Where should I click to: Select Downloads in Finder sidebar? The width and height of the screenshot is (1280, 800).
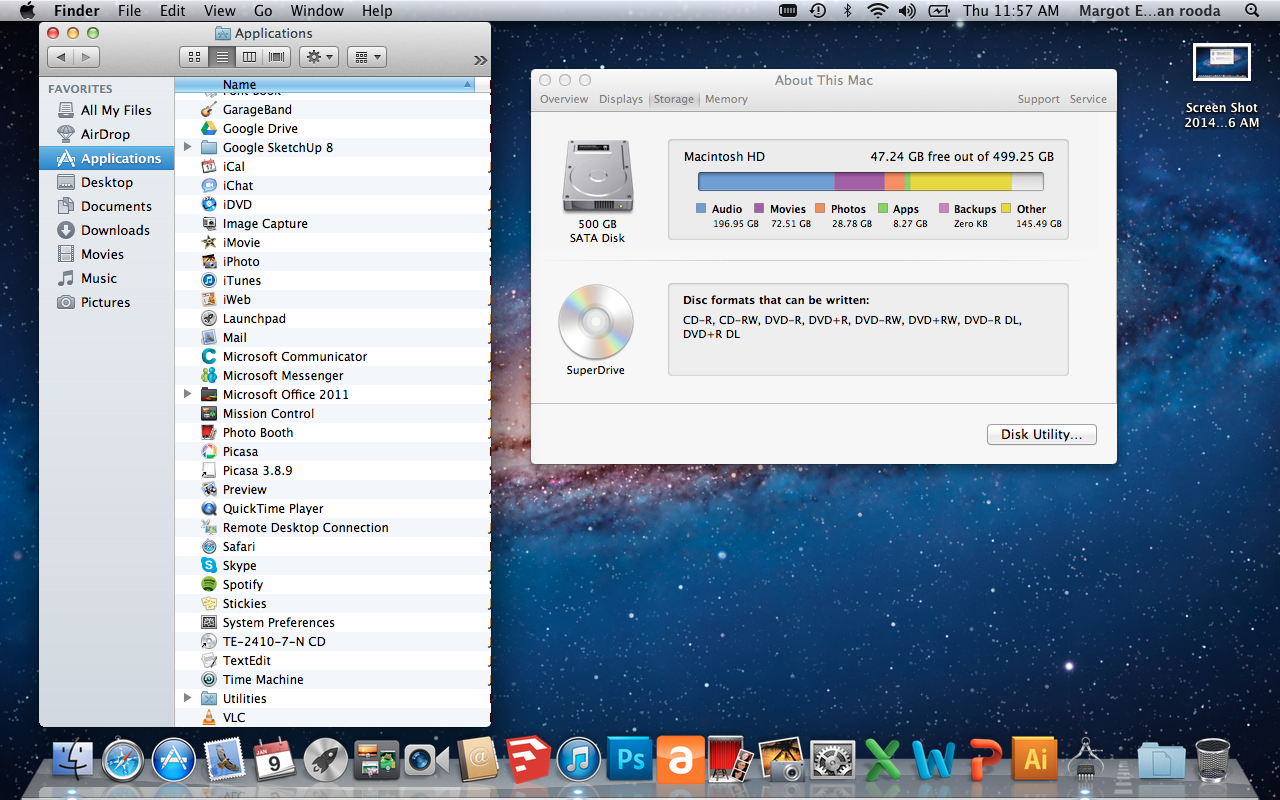[107, 230]
